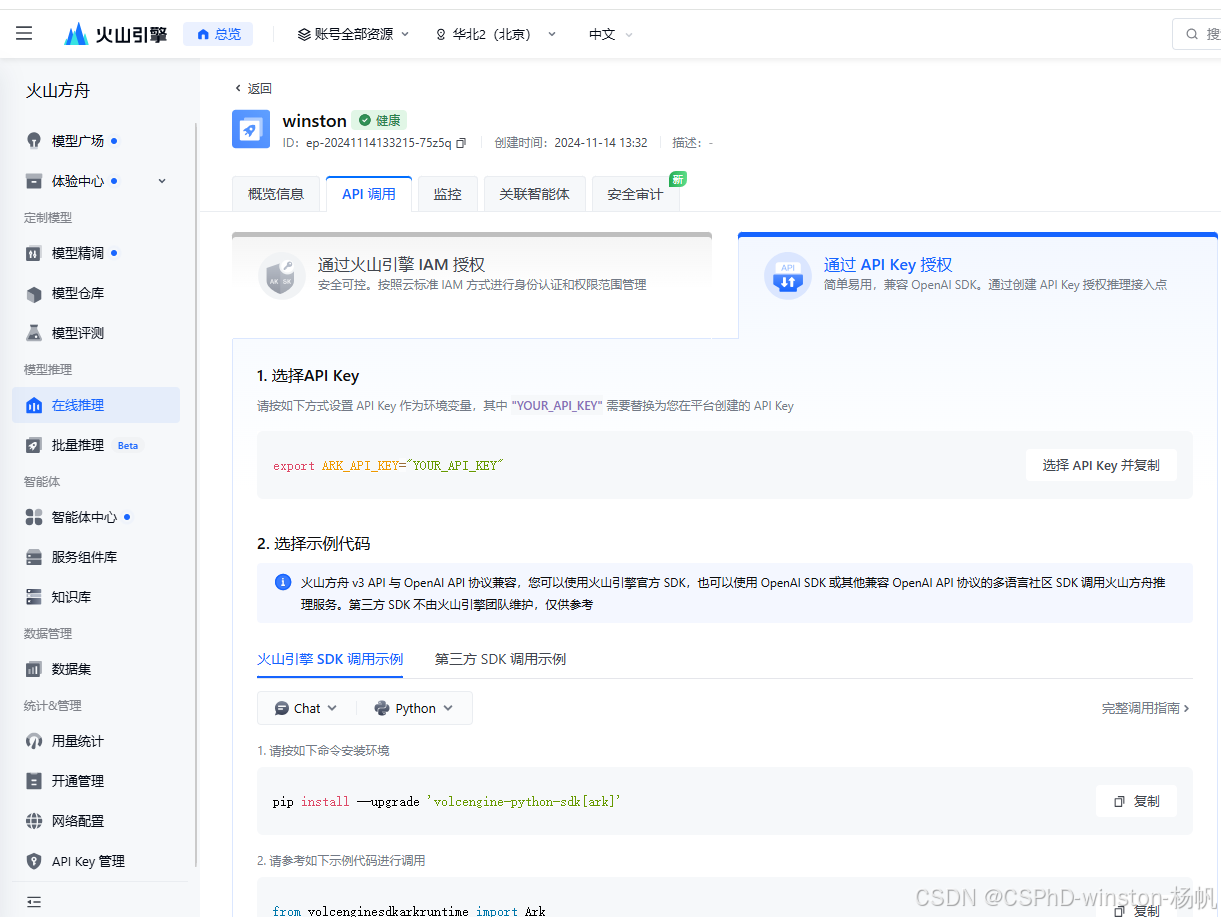Image resolution: width=1221 pixels, height=917 pixels.
Task: Switch to the API 调用 tab
Action: tap(369, 194)
